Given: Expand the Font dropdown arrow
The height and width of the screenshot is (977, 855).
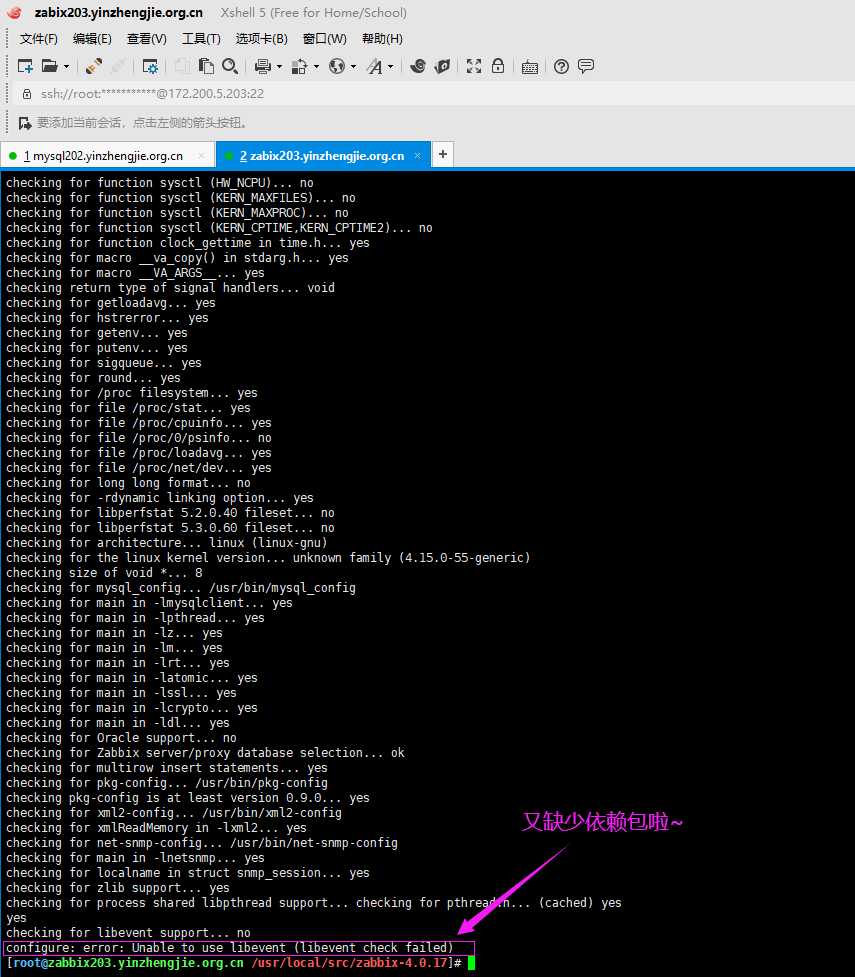Looking at the screenshot, I should 391,66.
